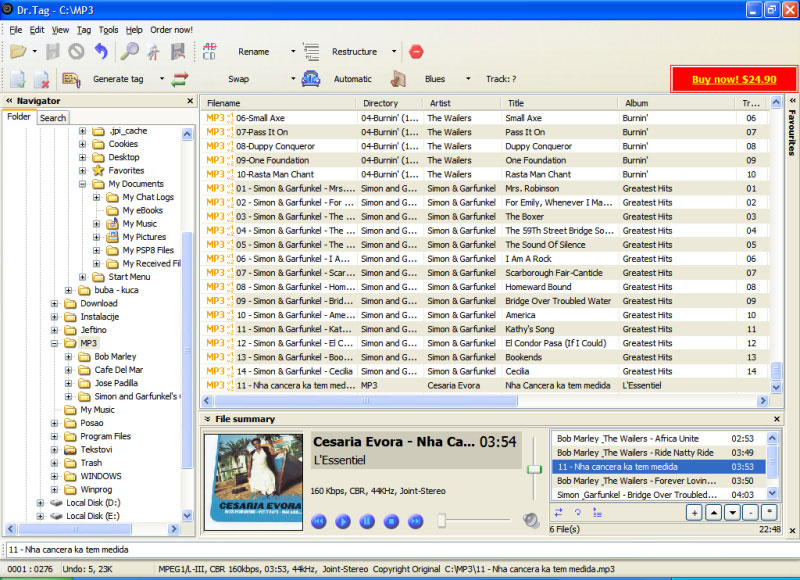Screen dimensions: 800x580
Task: Click the grayed Save disk icon
Action: (x=53, y=52)
